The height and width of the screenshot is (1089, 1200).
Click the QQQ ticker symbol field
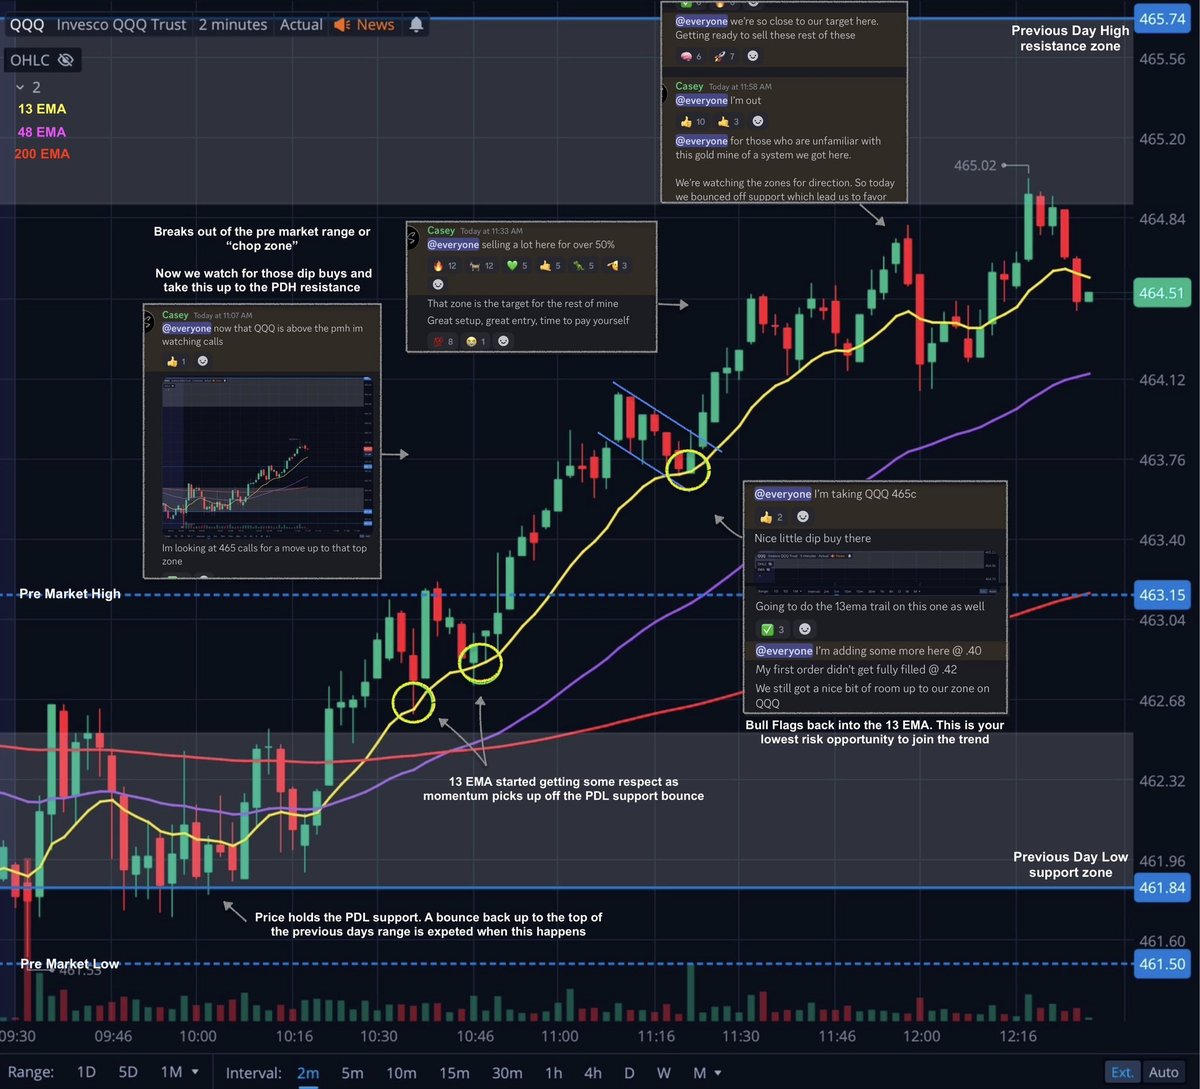pos(25,24)
